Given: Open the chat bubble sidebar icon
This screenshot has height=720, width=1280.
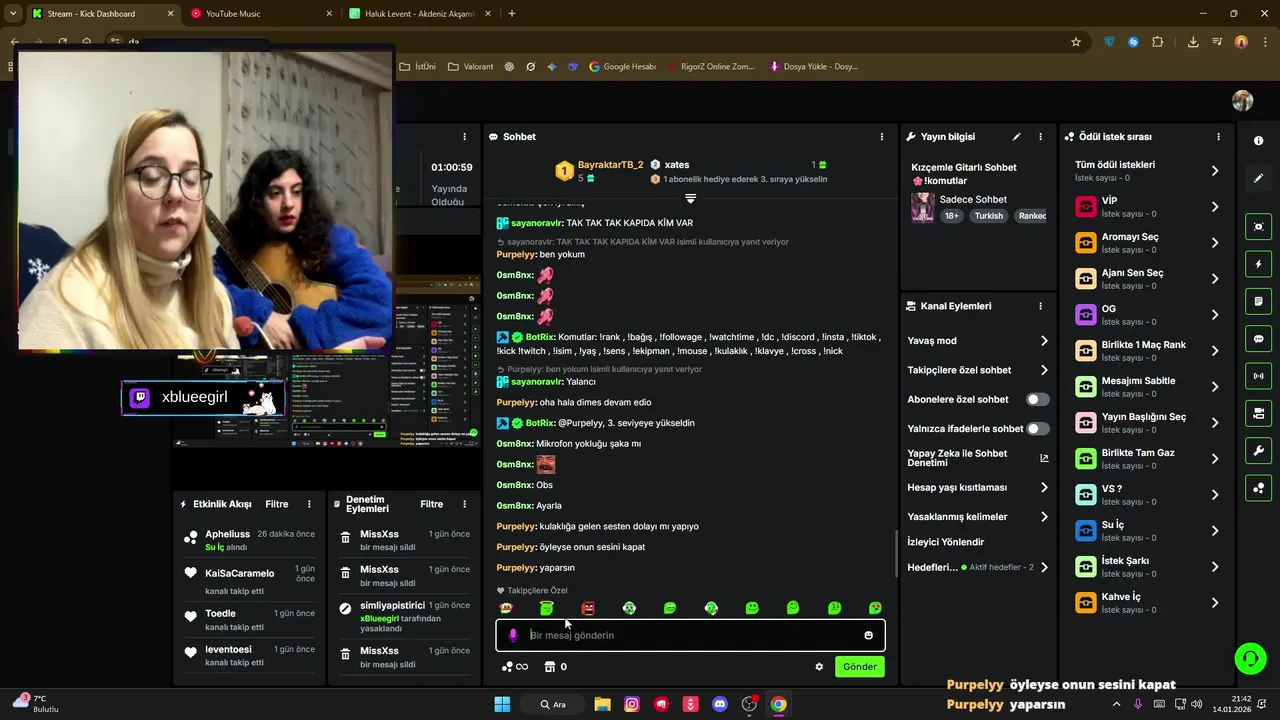Looking at the screenshot, I should coord(1258,339).
